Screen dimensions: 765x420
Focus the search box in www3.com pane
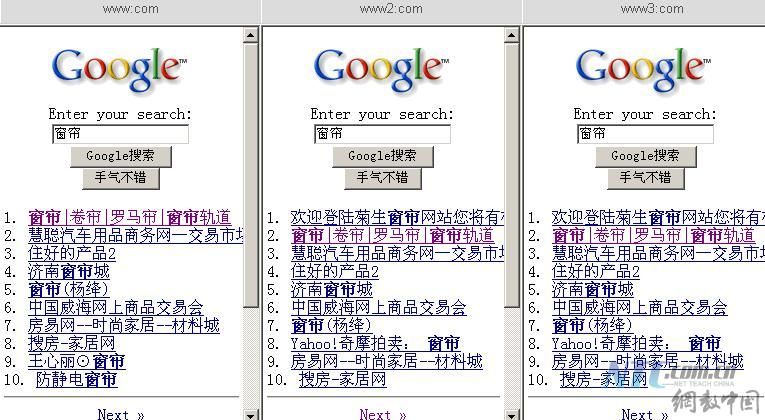(645, 134)
